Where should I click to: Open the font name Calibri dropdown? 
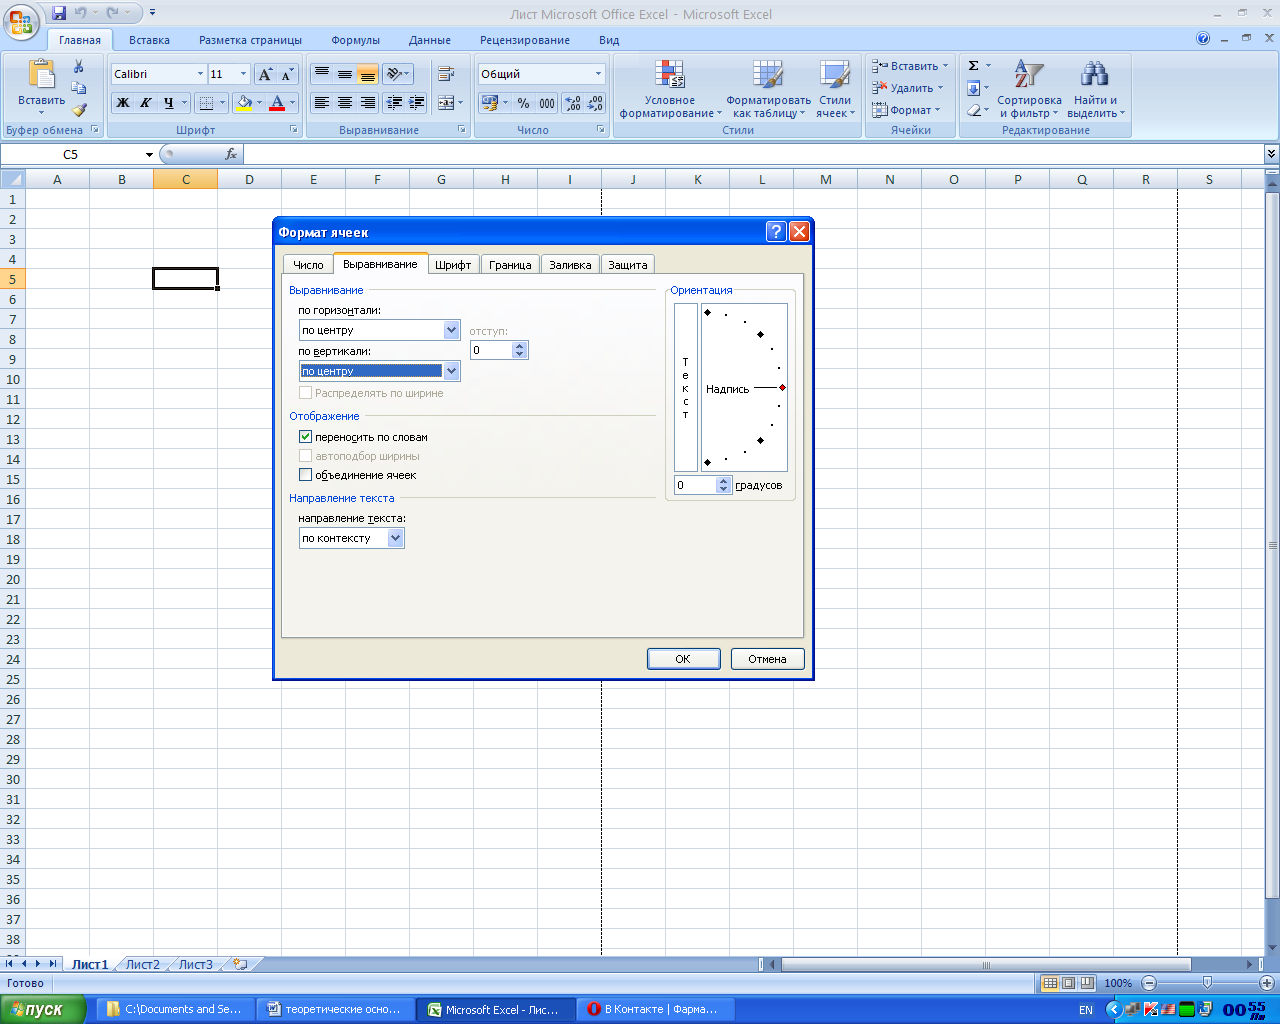[x=200, y=74]
